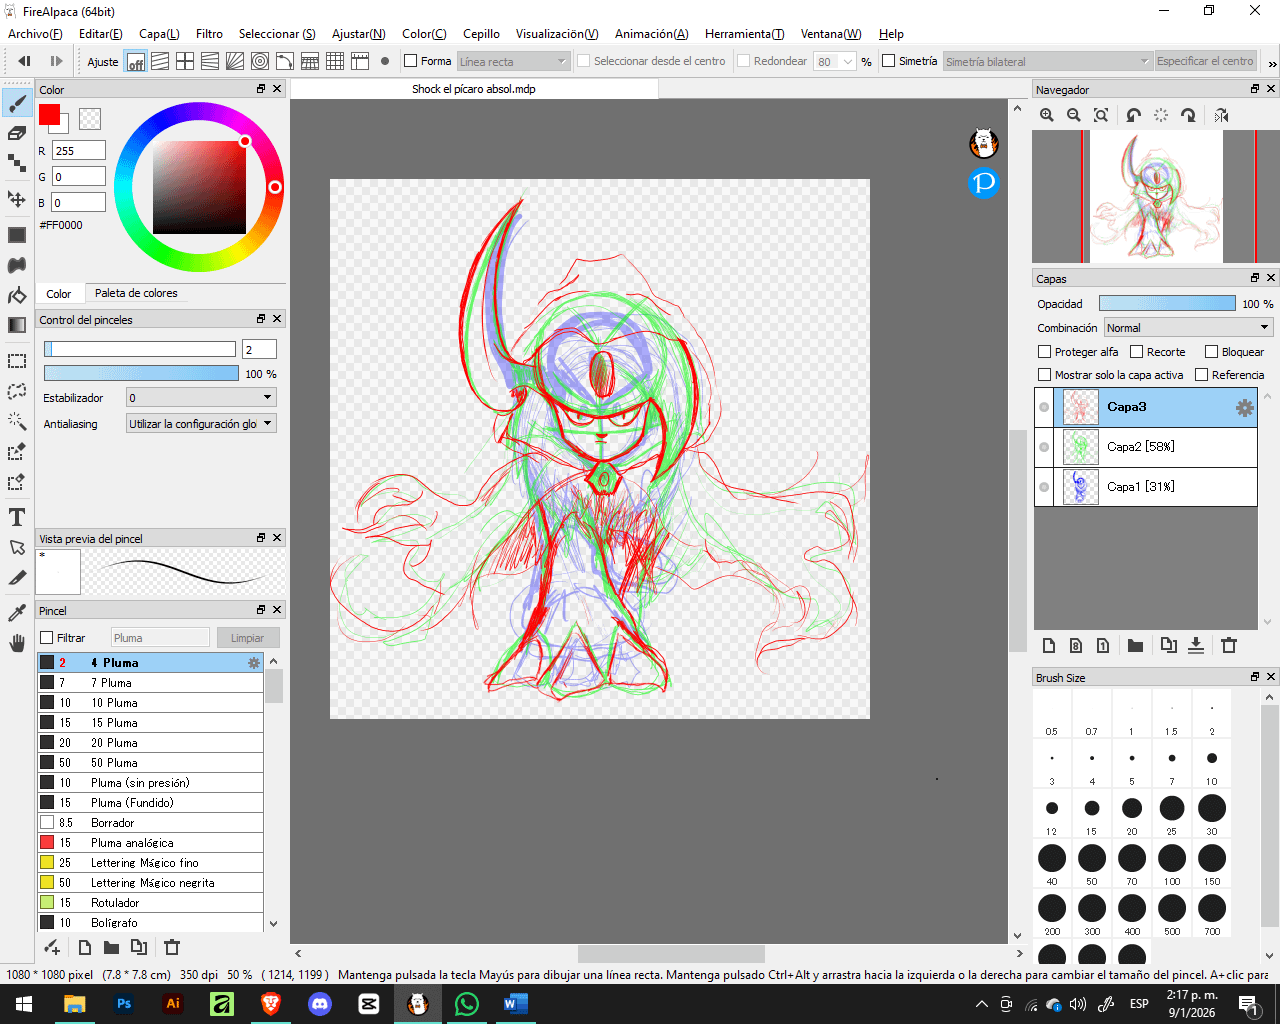The image size is (1280, 1024).
Task: Select the Eraser tool in left toolbar
Action: click(17, 133)
